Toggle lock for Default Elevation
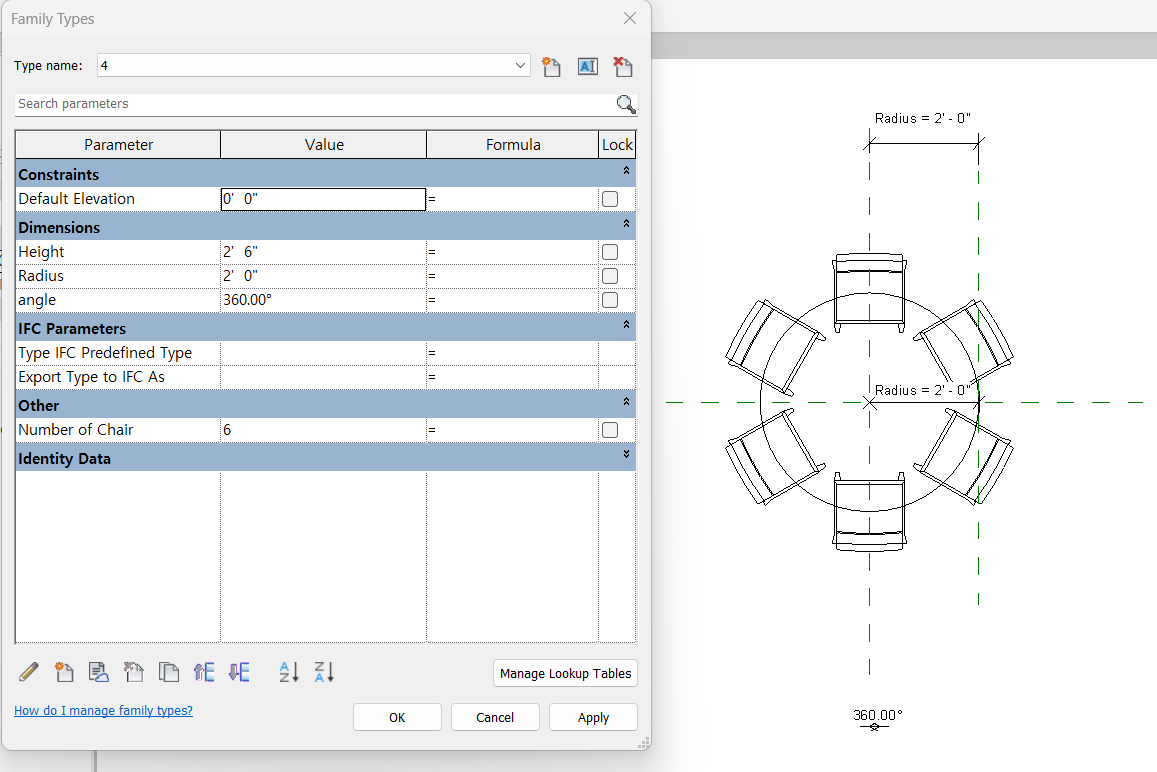 click(x=609, y=199)
